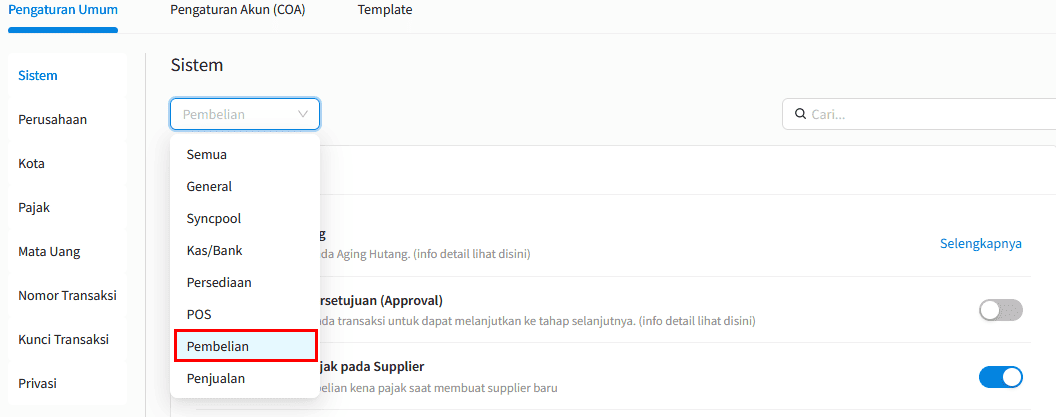Viewport: 1056px width, 417px height.
Task: Turn off the Pajak pada Supplier toggle
Action: coord(1000,377)
